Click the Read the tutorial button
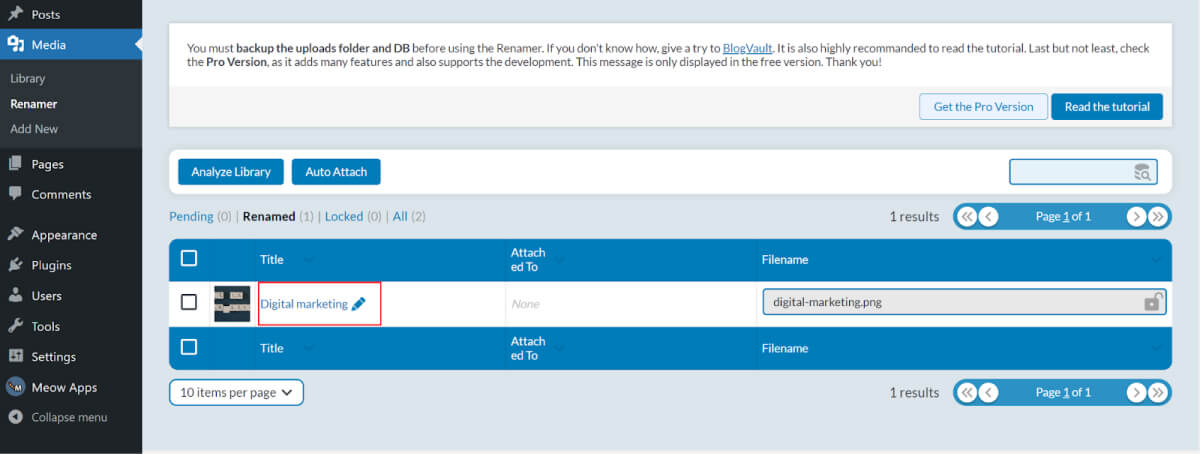 tap(1107, 107)
